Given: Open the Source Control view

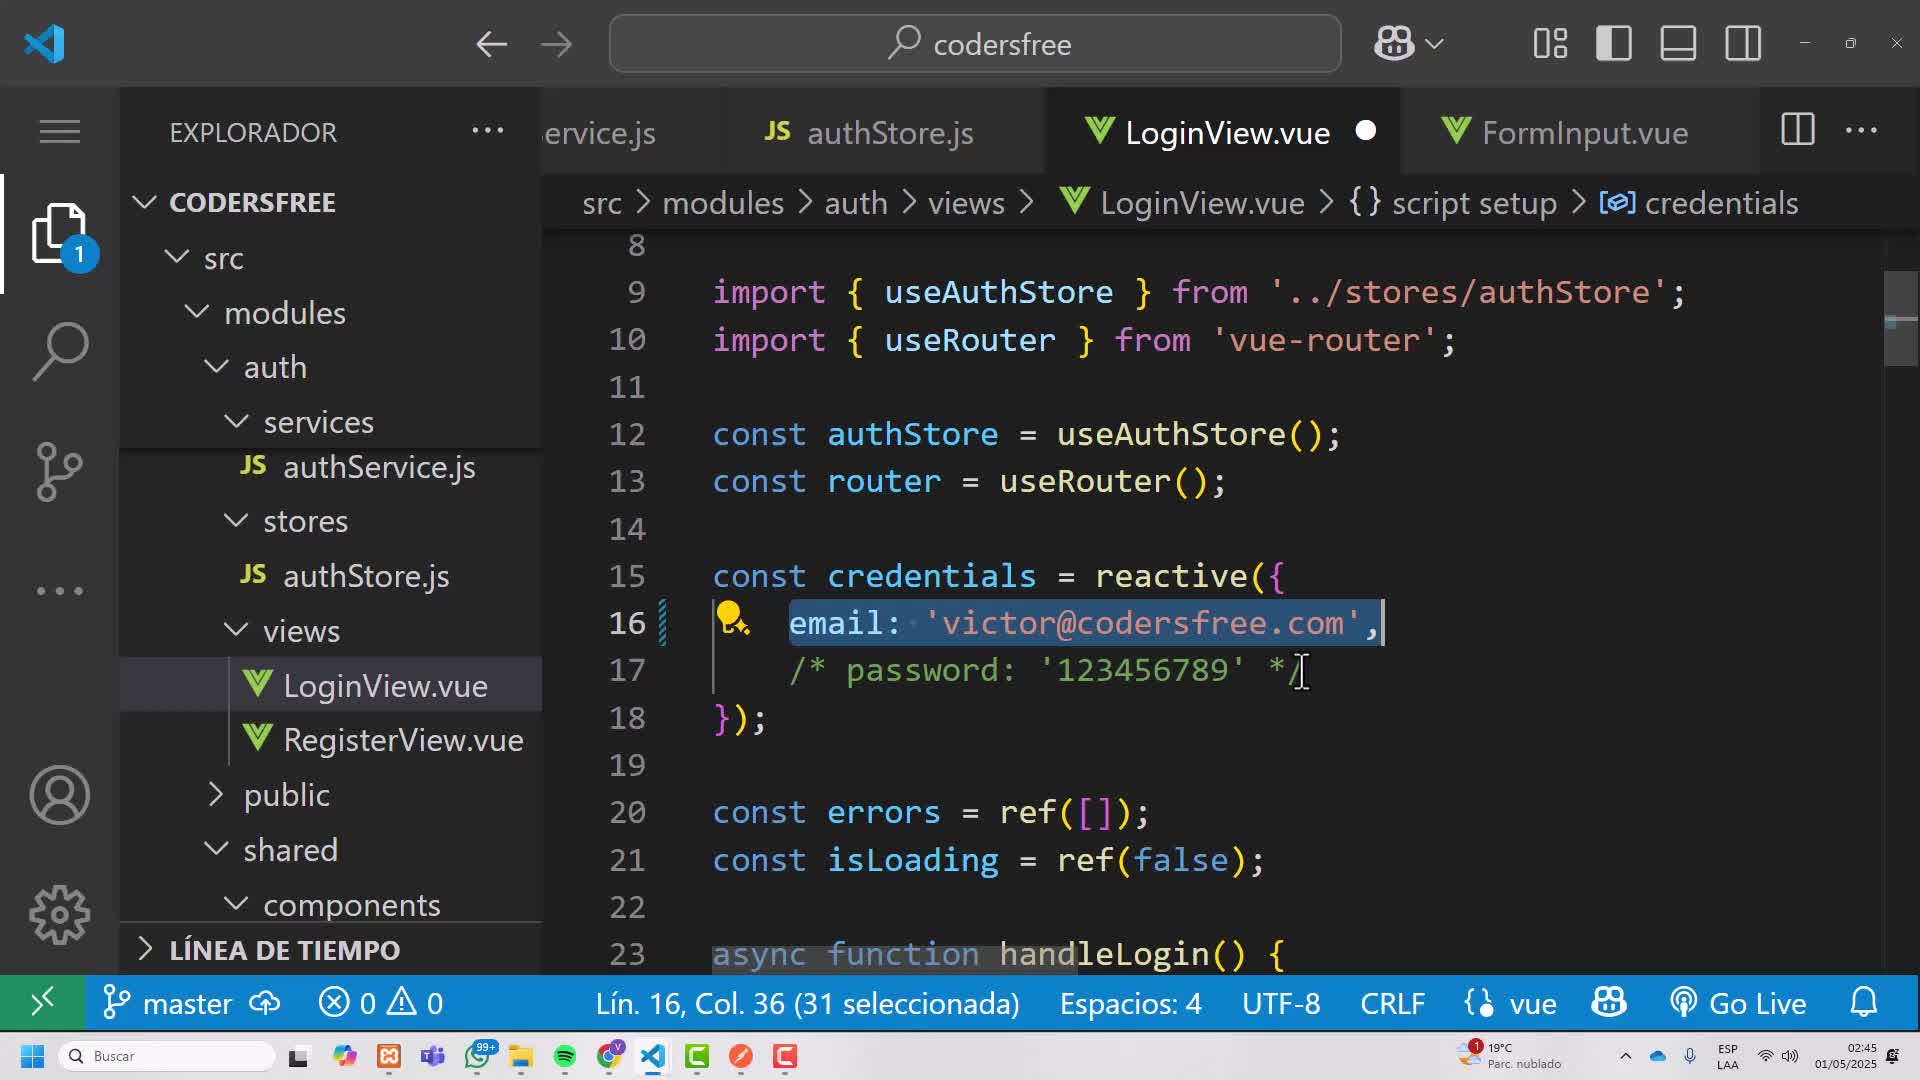Looking at the screenshot, I should click(60, 471).
